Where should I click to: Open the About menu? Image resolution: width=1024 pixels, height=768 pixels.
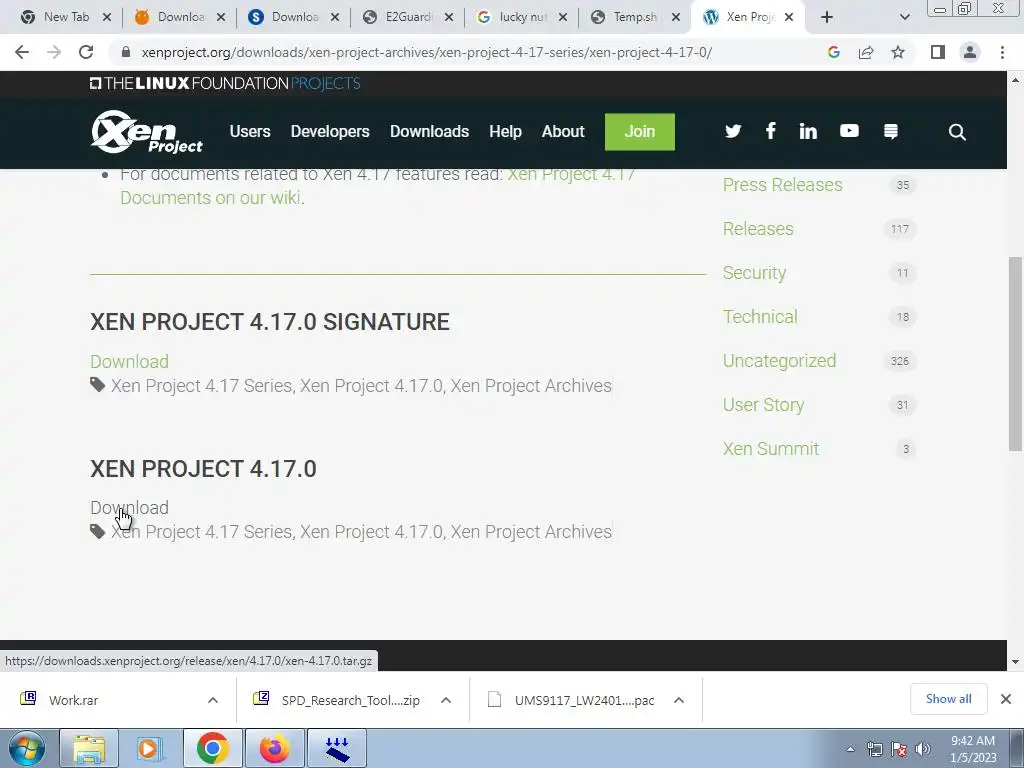coord(563,131)
